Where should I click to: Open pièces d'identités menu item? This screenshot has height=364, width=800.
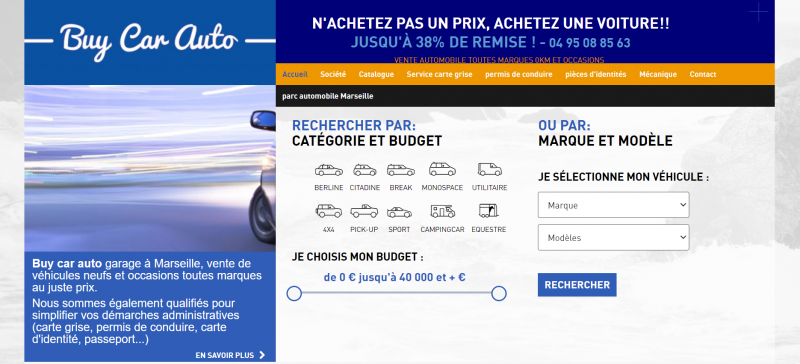click(595, 74)
